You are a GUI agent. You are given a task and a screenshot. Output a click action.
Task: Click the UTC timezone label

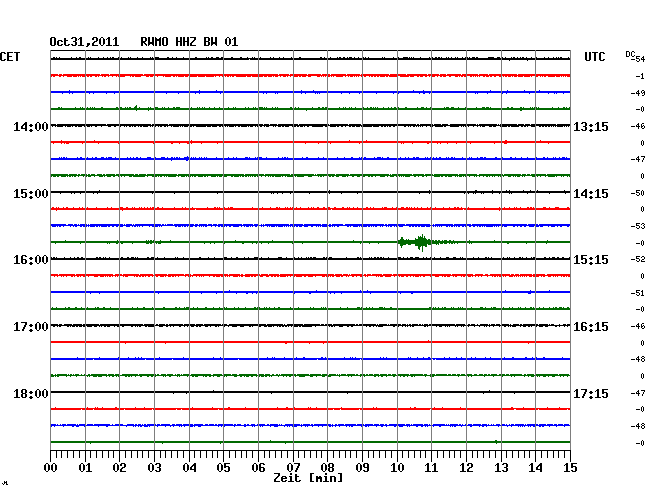(594, 57)
